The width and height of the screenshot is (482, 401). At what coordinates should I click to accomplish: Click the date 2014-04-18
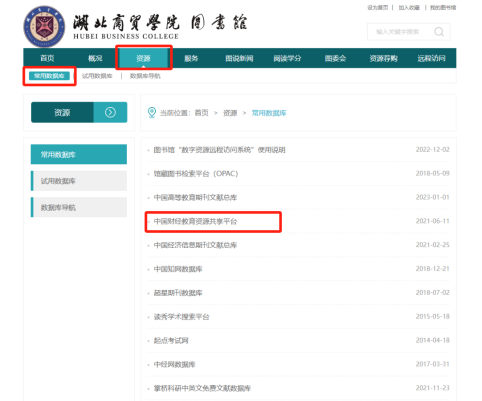tap(433, 340)
